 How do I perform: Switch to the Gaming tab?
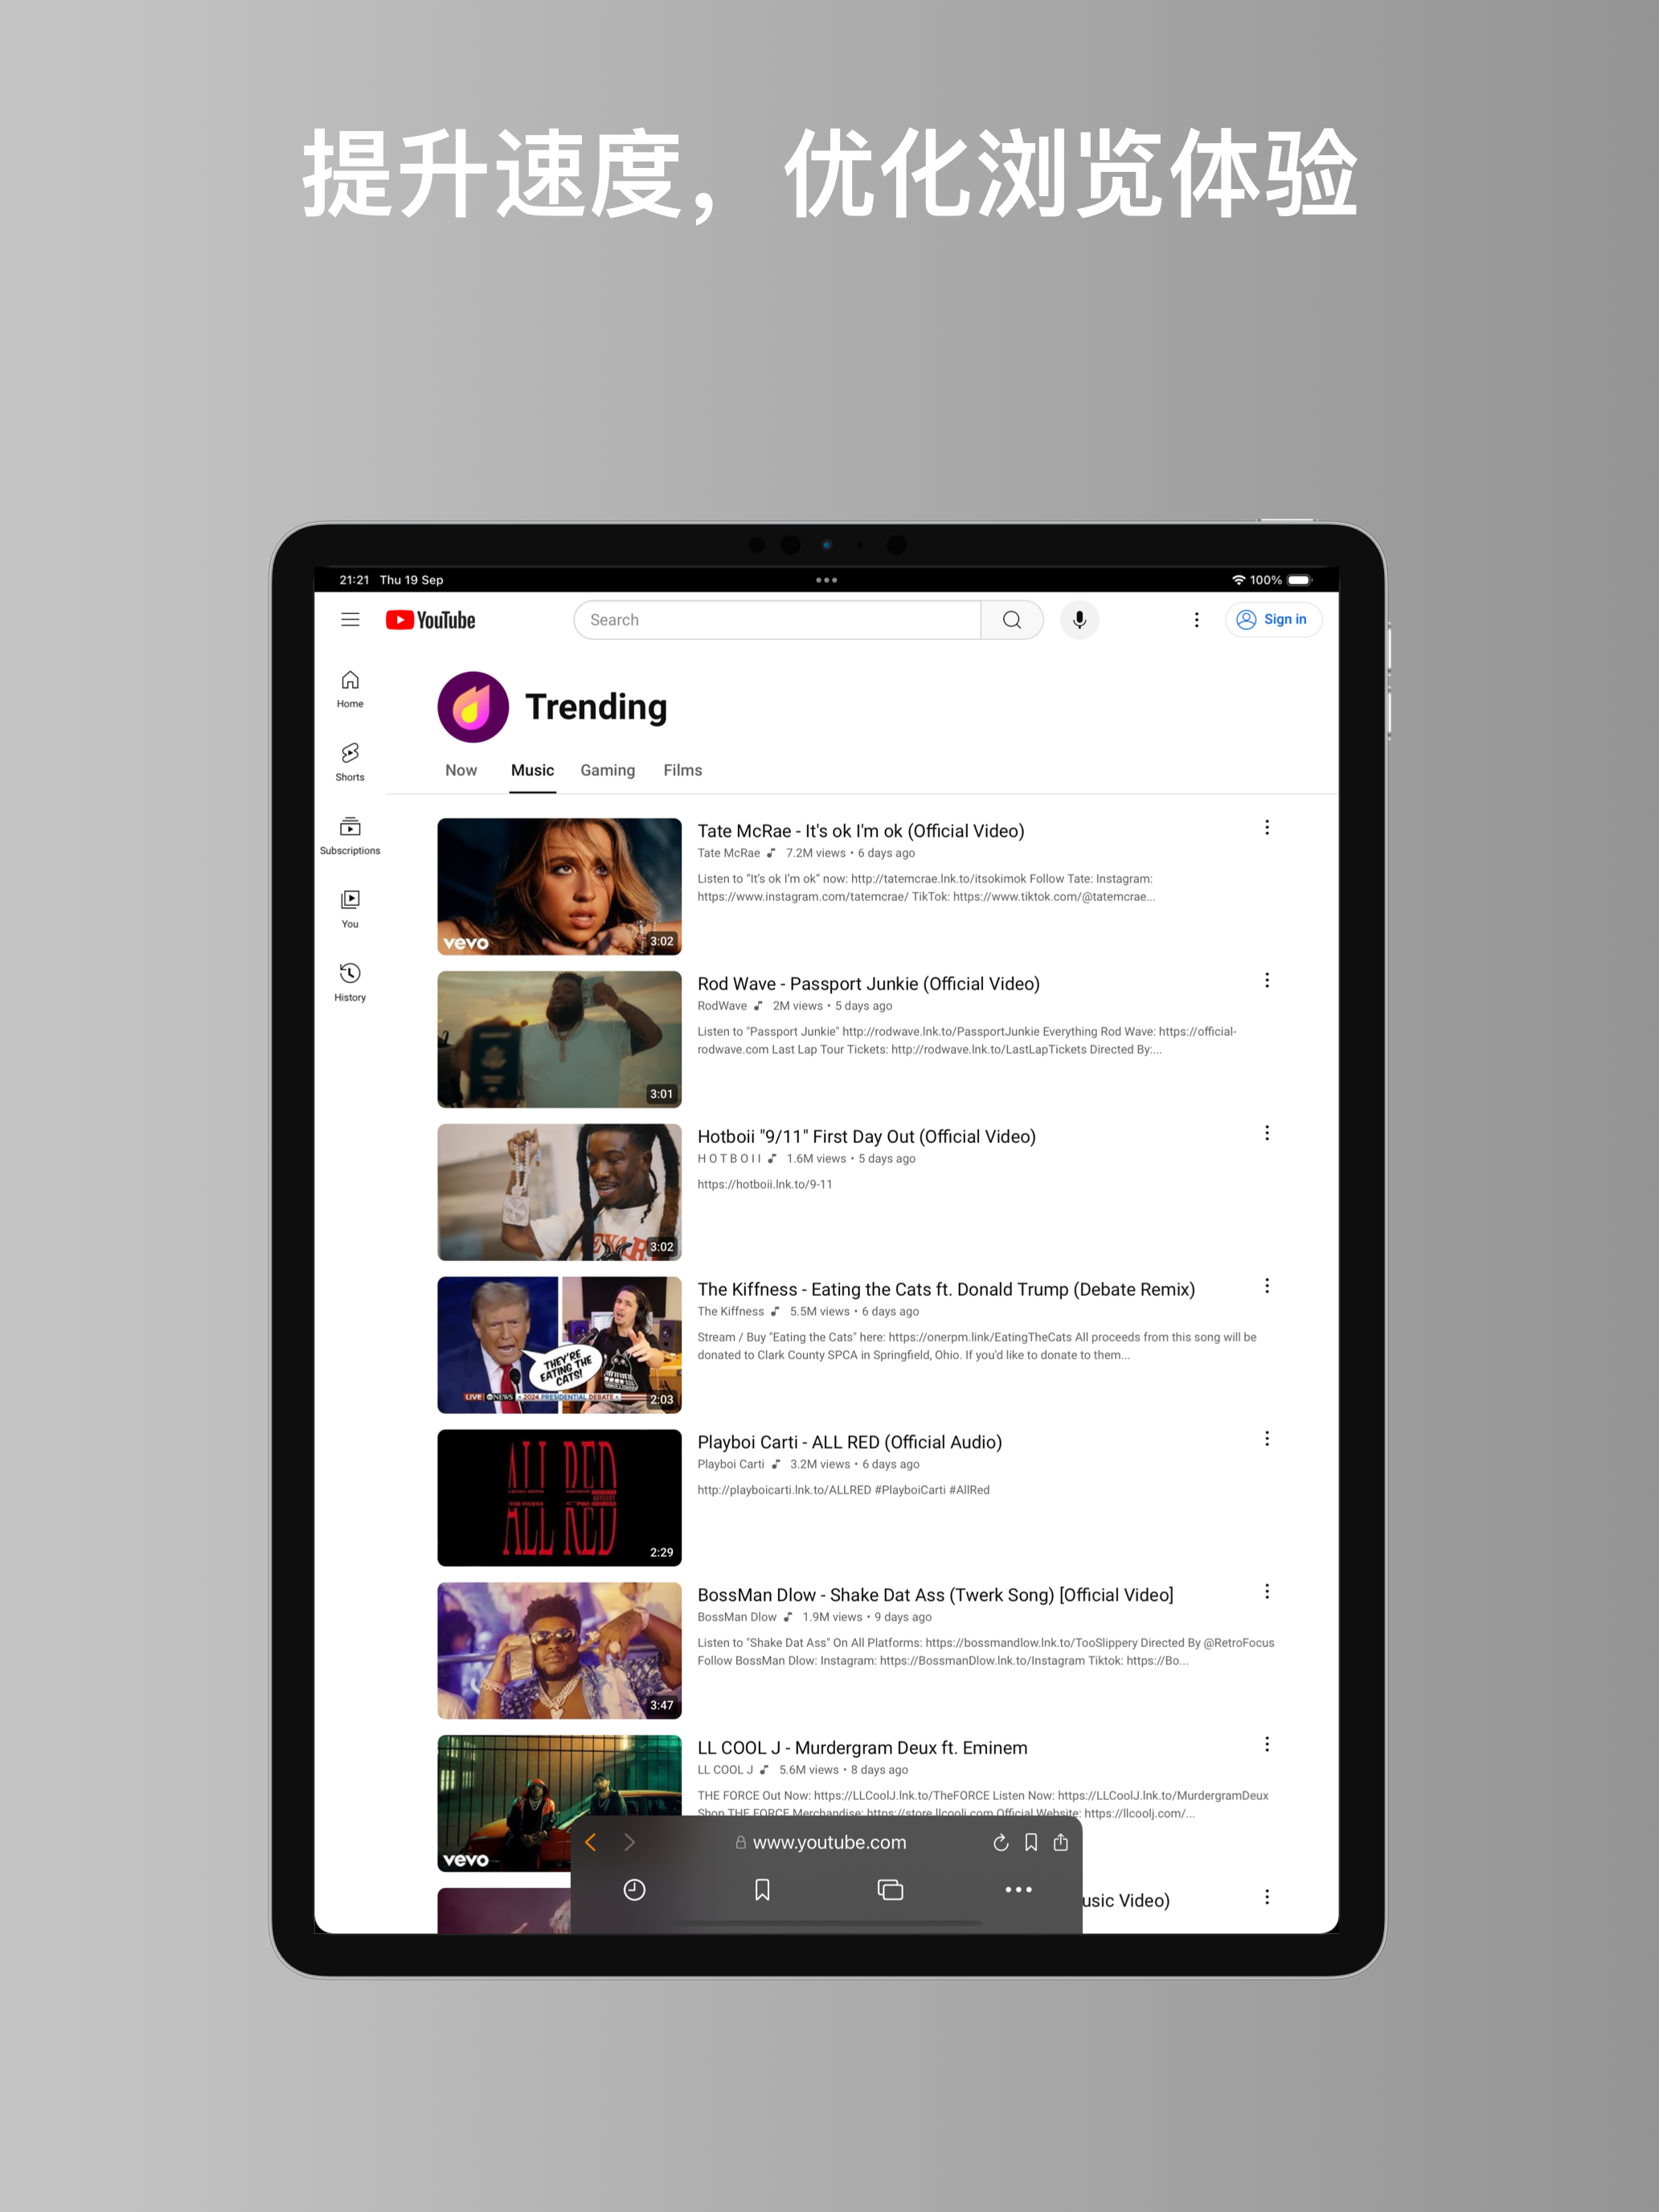[x=608, y=770]
